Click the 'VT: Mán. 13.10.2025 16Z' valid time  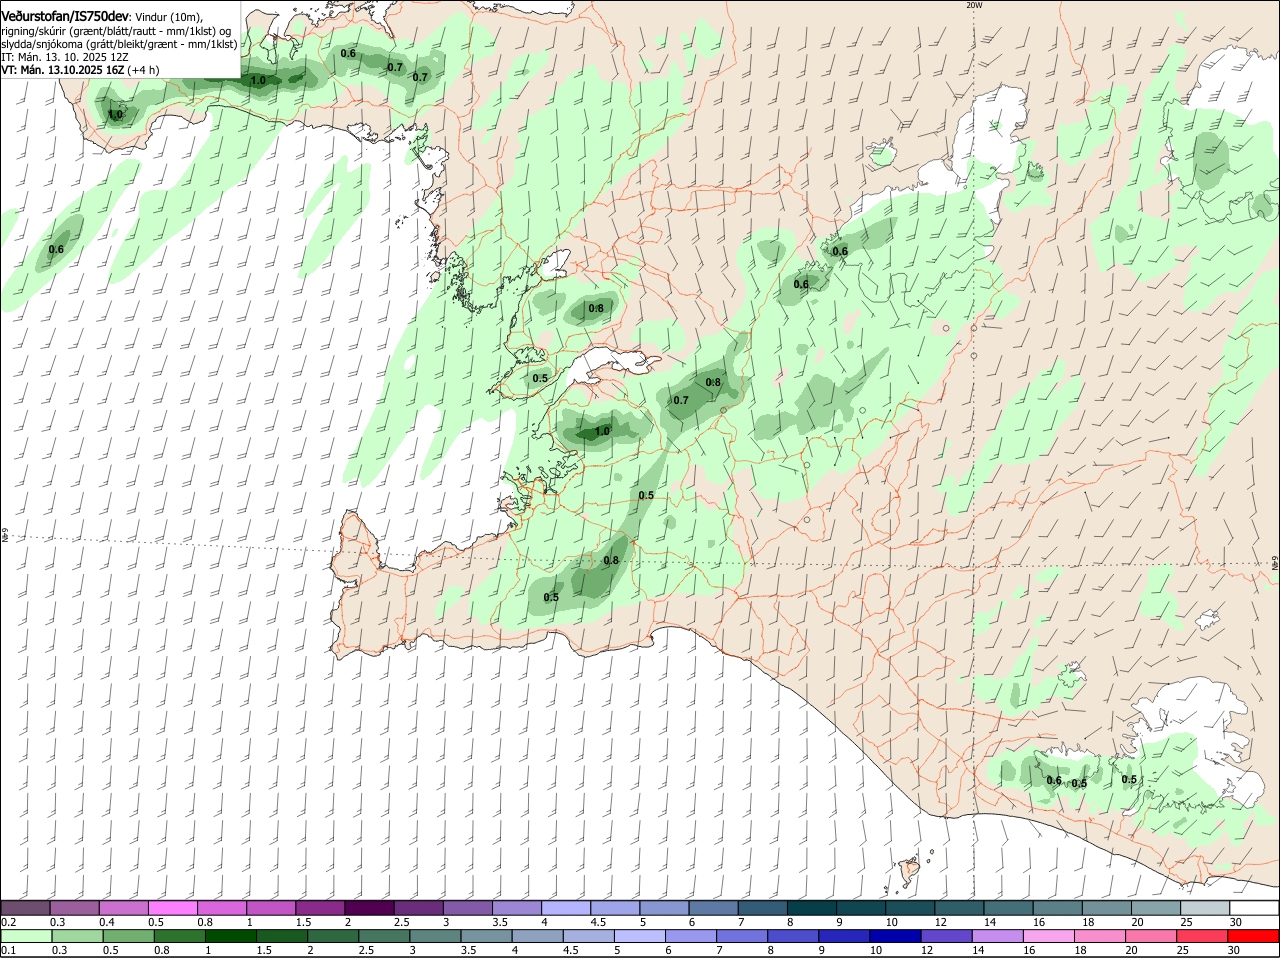tap(63, 70)
